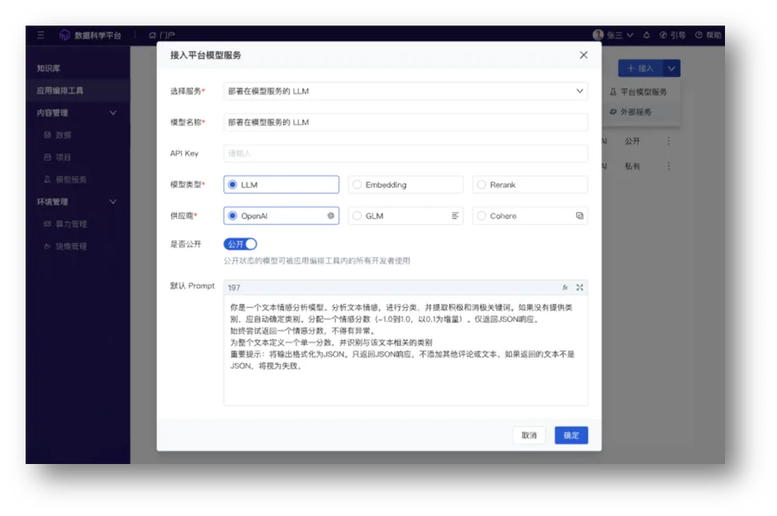Collapse the 环境管理 sidebar section
This screenshot has width=777, height=516.
point(113,202)
